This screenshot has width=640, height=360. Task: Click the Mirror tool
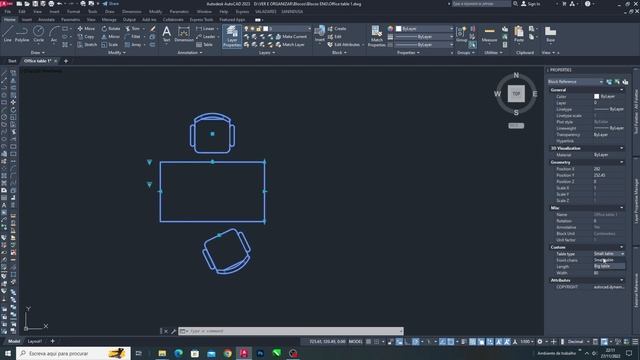(111, 37)
